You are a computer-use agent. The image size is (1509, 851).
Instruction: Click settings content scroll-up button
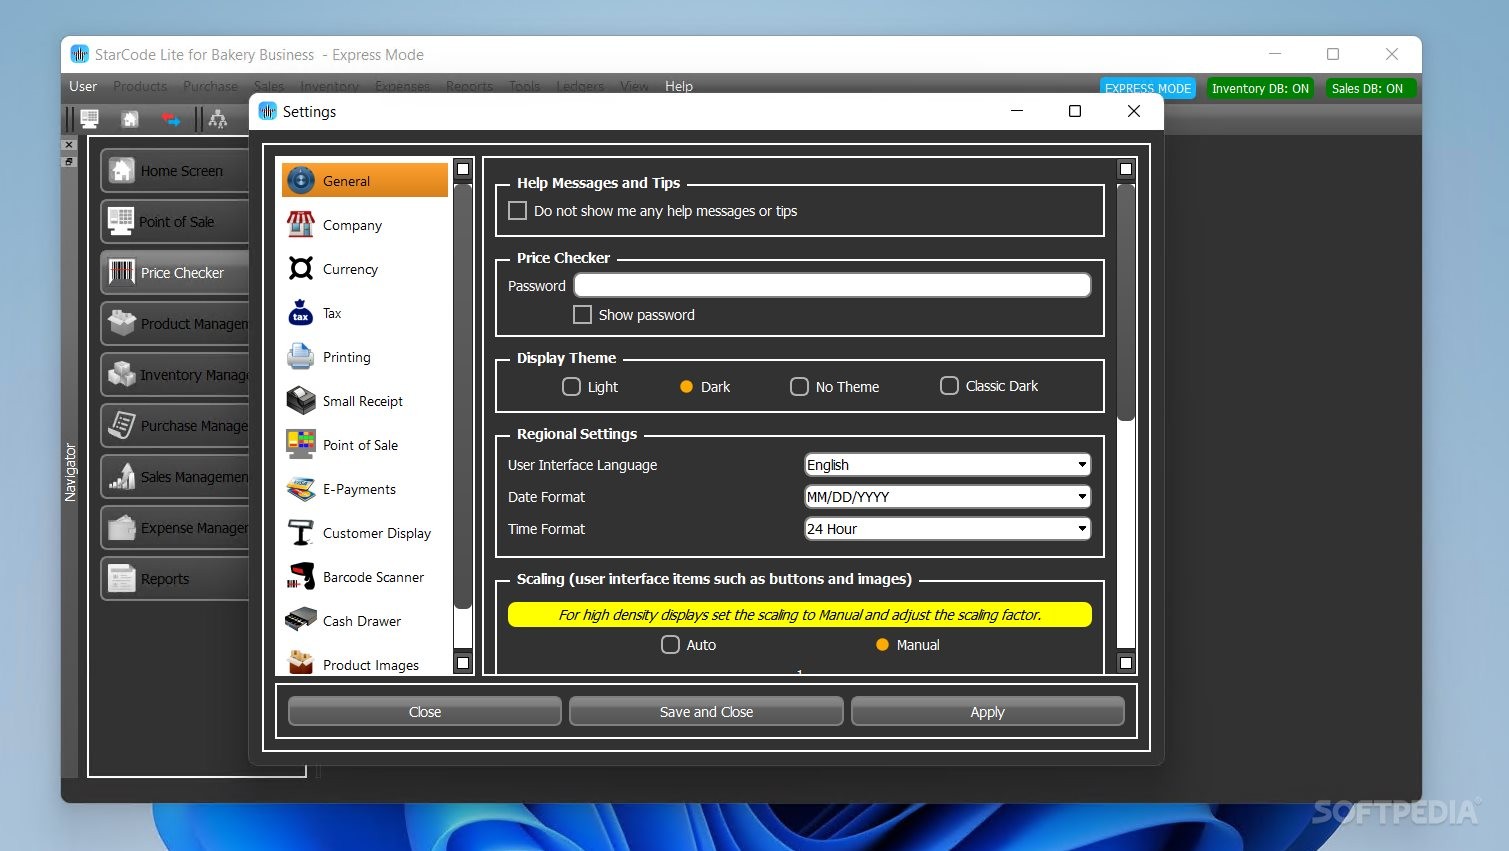tap(1126, 169)
